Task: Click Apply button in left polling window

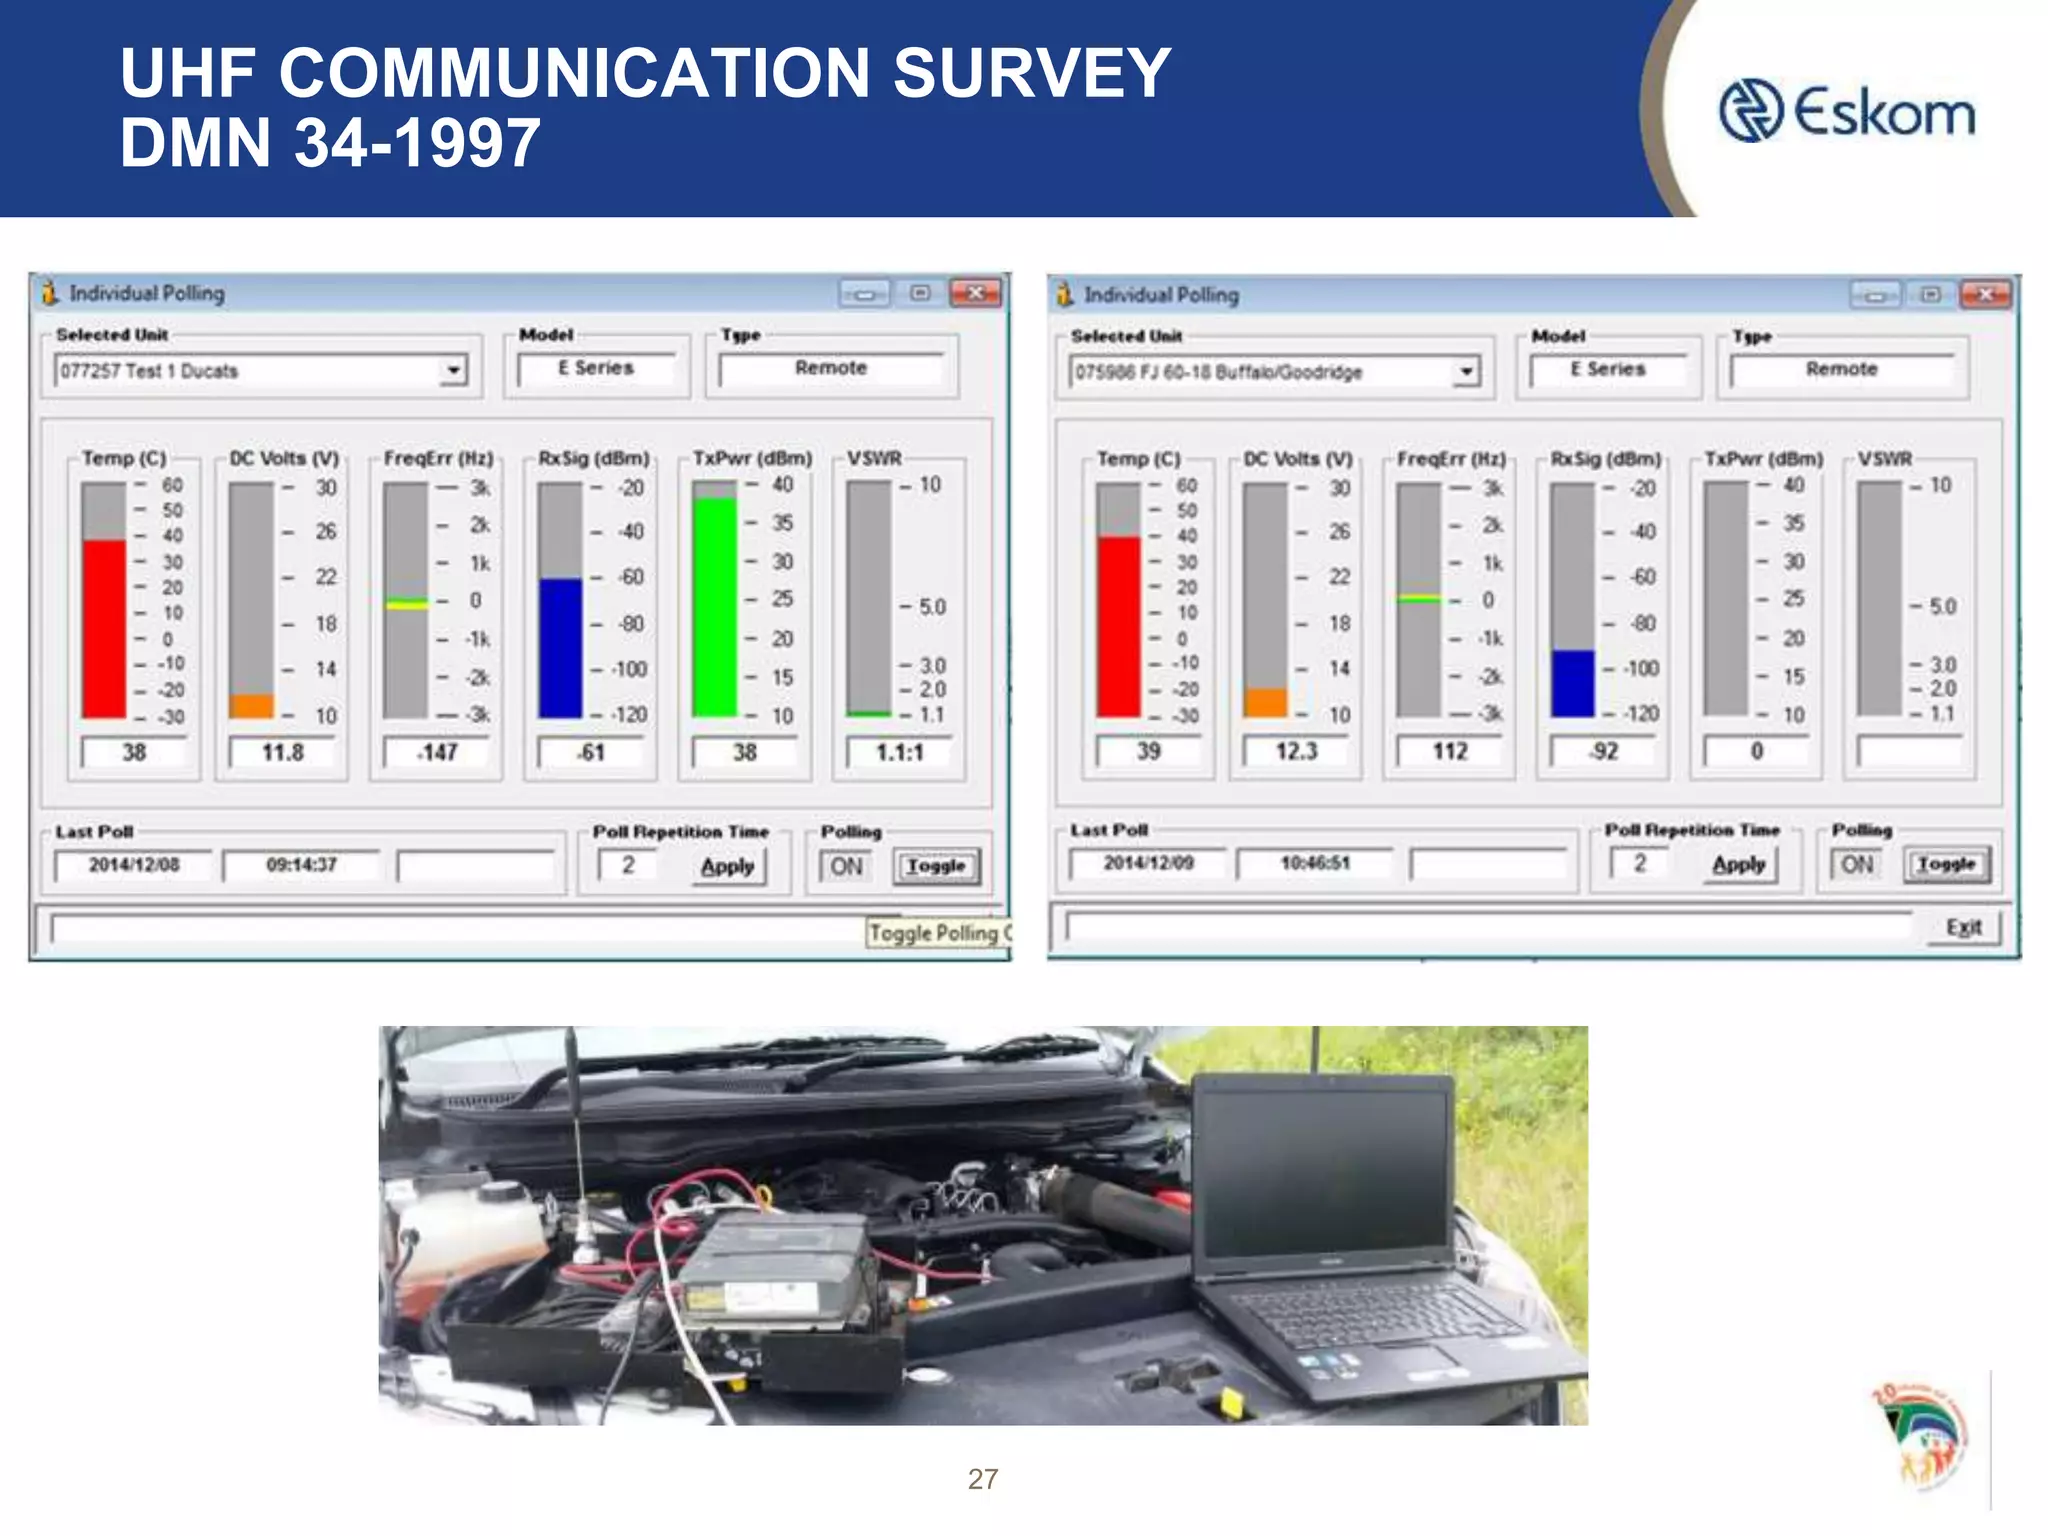Action: coord(727,866)
